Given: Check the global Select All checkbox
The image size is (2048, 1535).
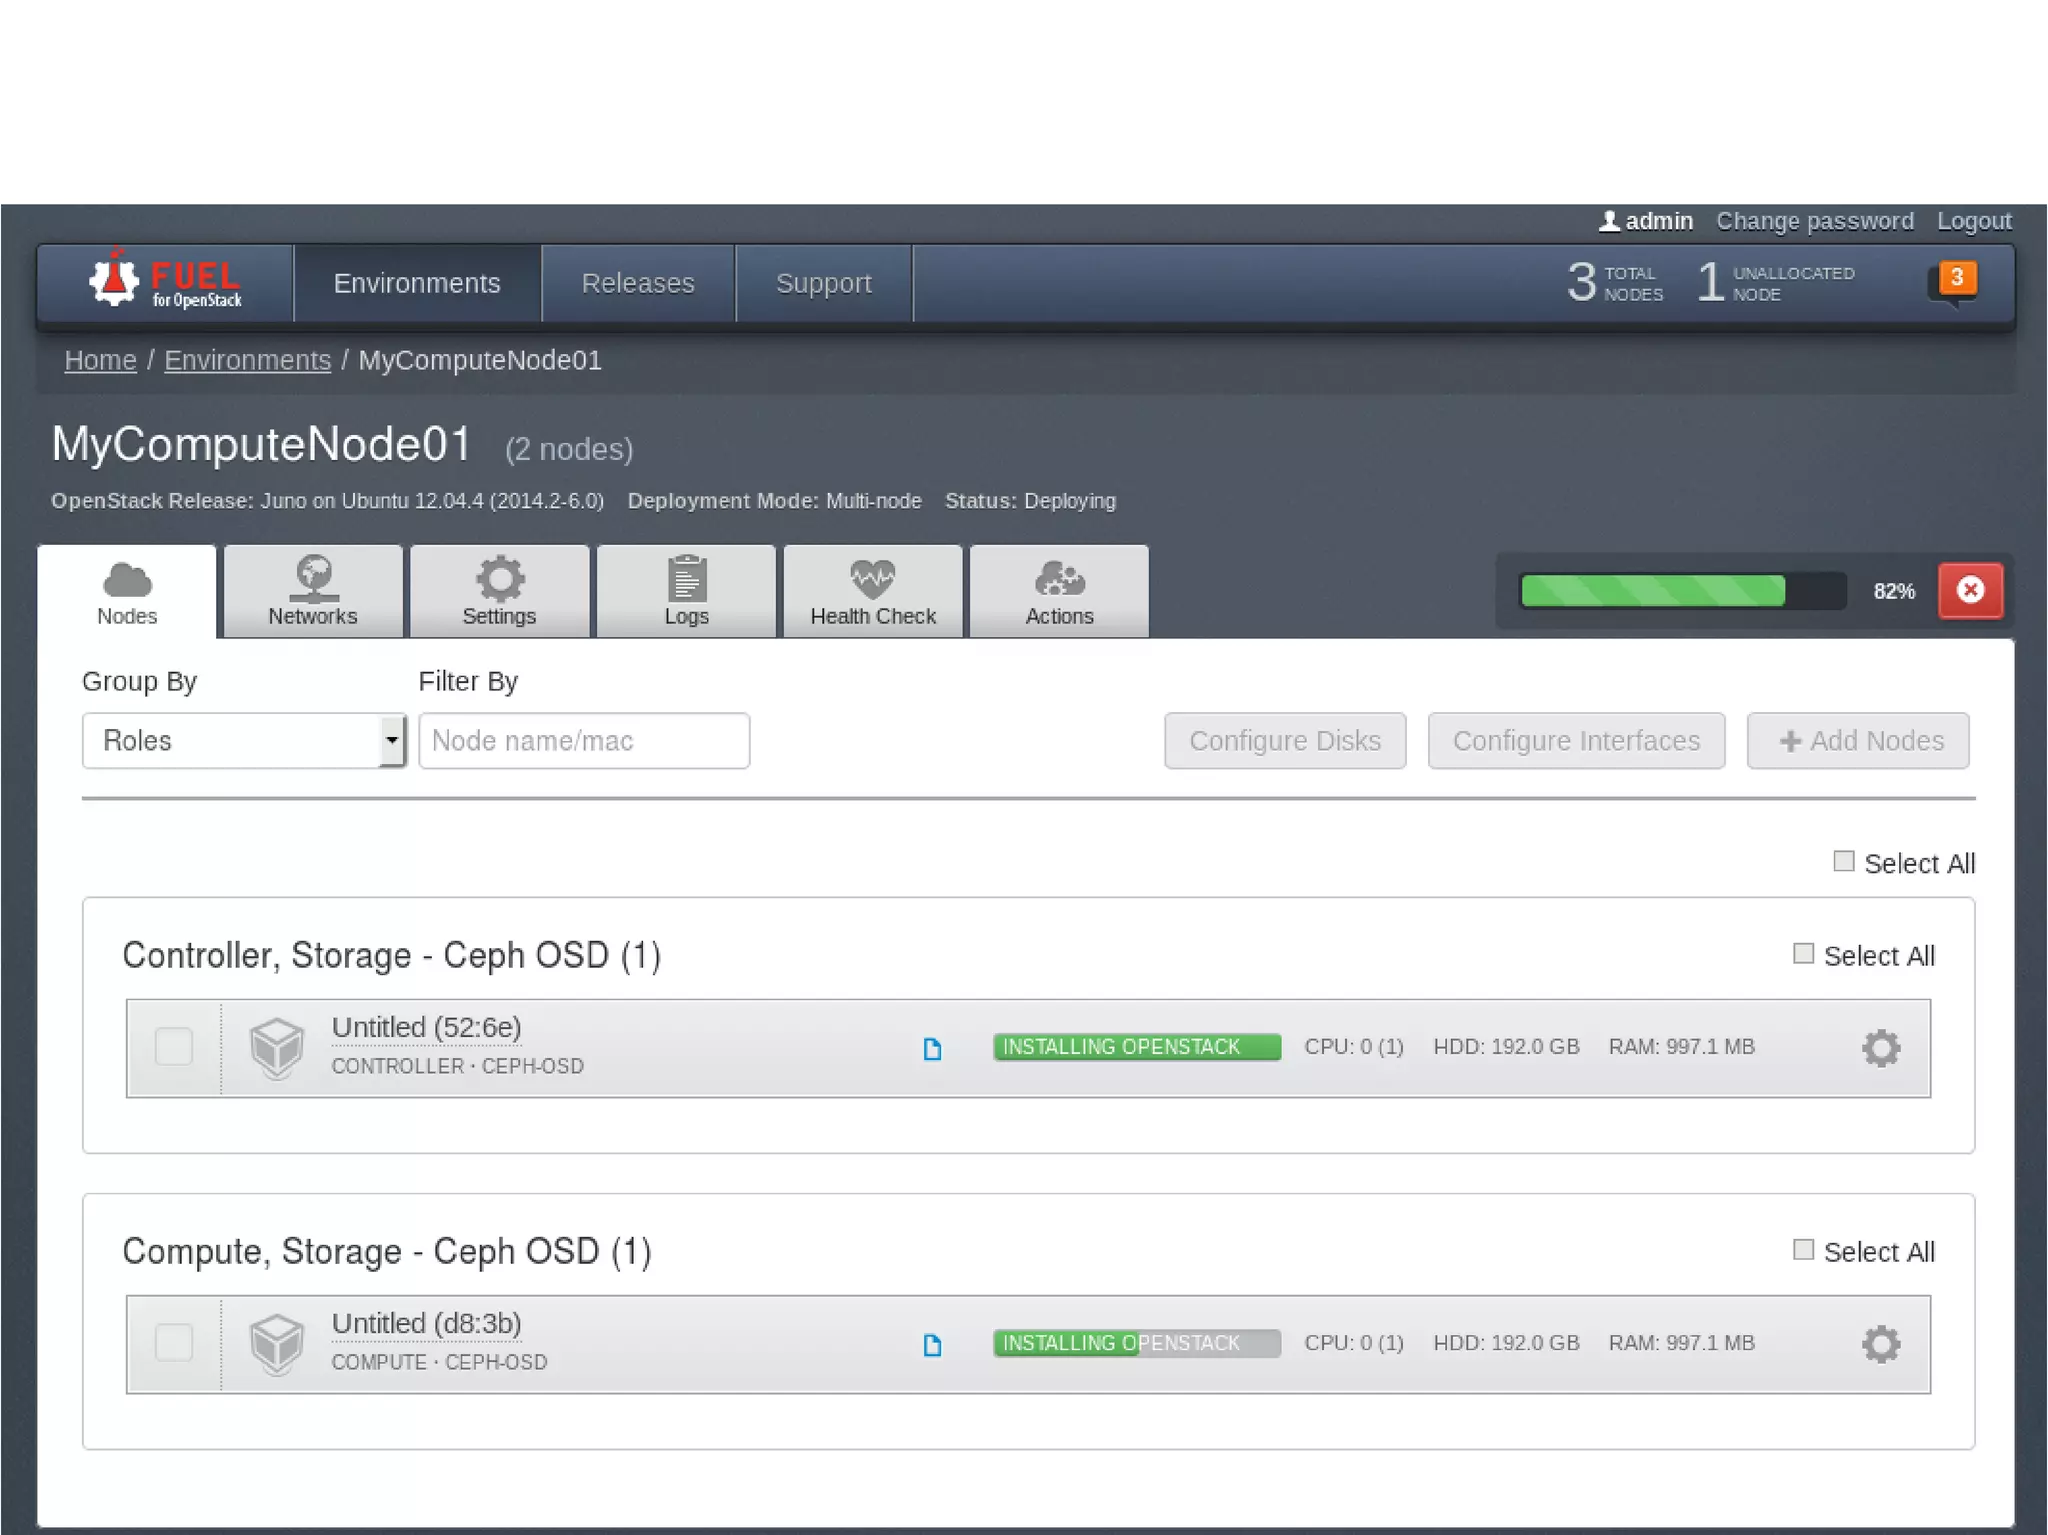Looking at the screenshot, I should point(1843,861).
